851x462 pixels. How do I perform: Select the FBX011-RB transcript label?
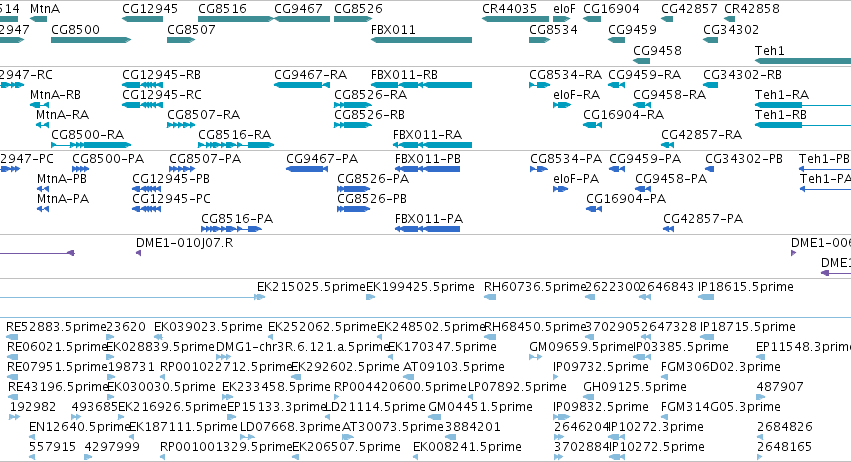pos(404,74)
